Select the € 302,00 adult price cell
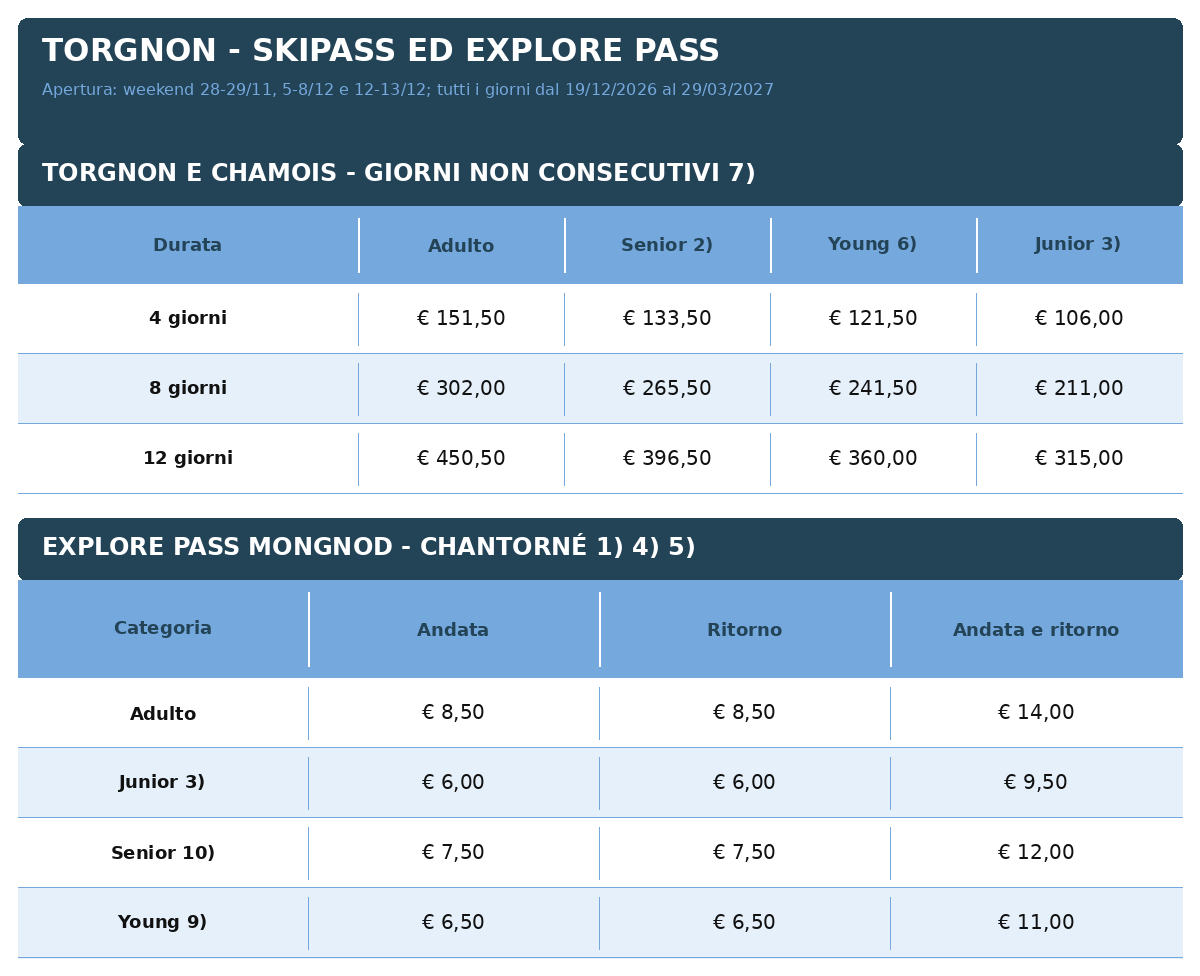Image resolution: width=1200 pixels, height=976 pixels. coord(461,389)
